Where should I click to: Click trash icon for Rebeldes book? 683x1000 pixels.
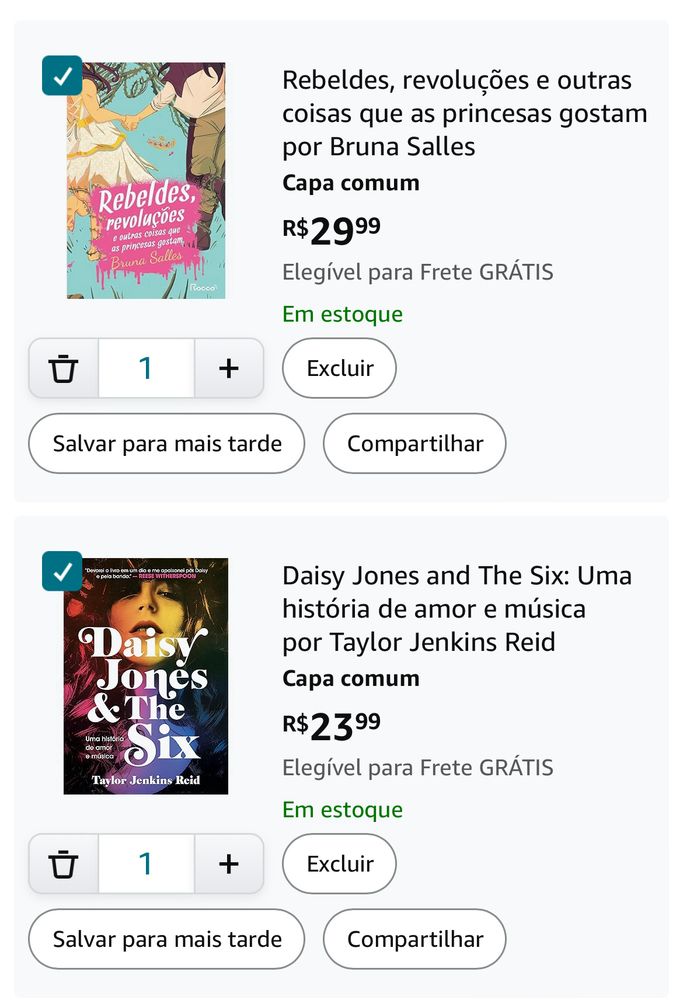[x=63, y=369]
